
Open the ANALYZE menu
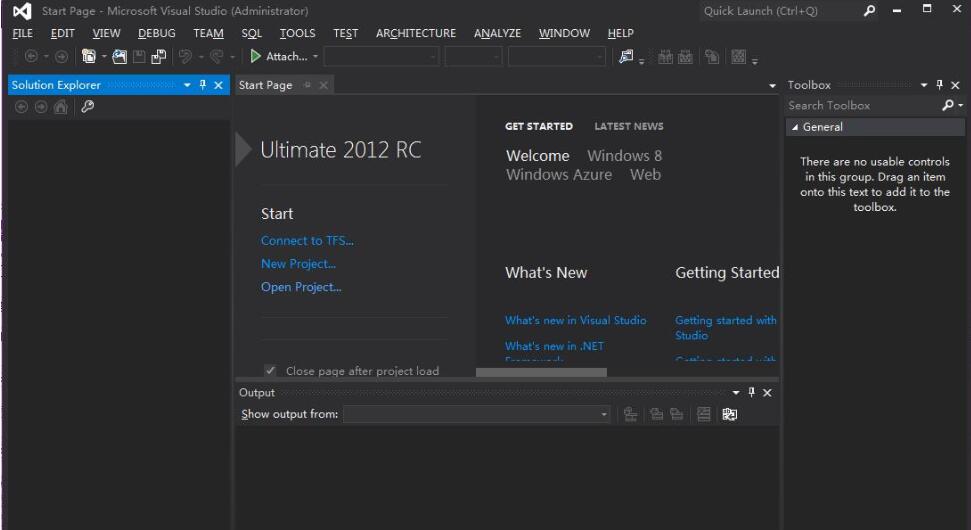pos(497,33)
